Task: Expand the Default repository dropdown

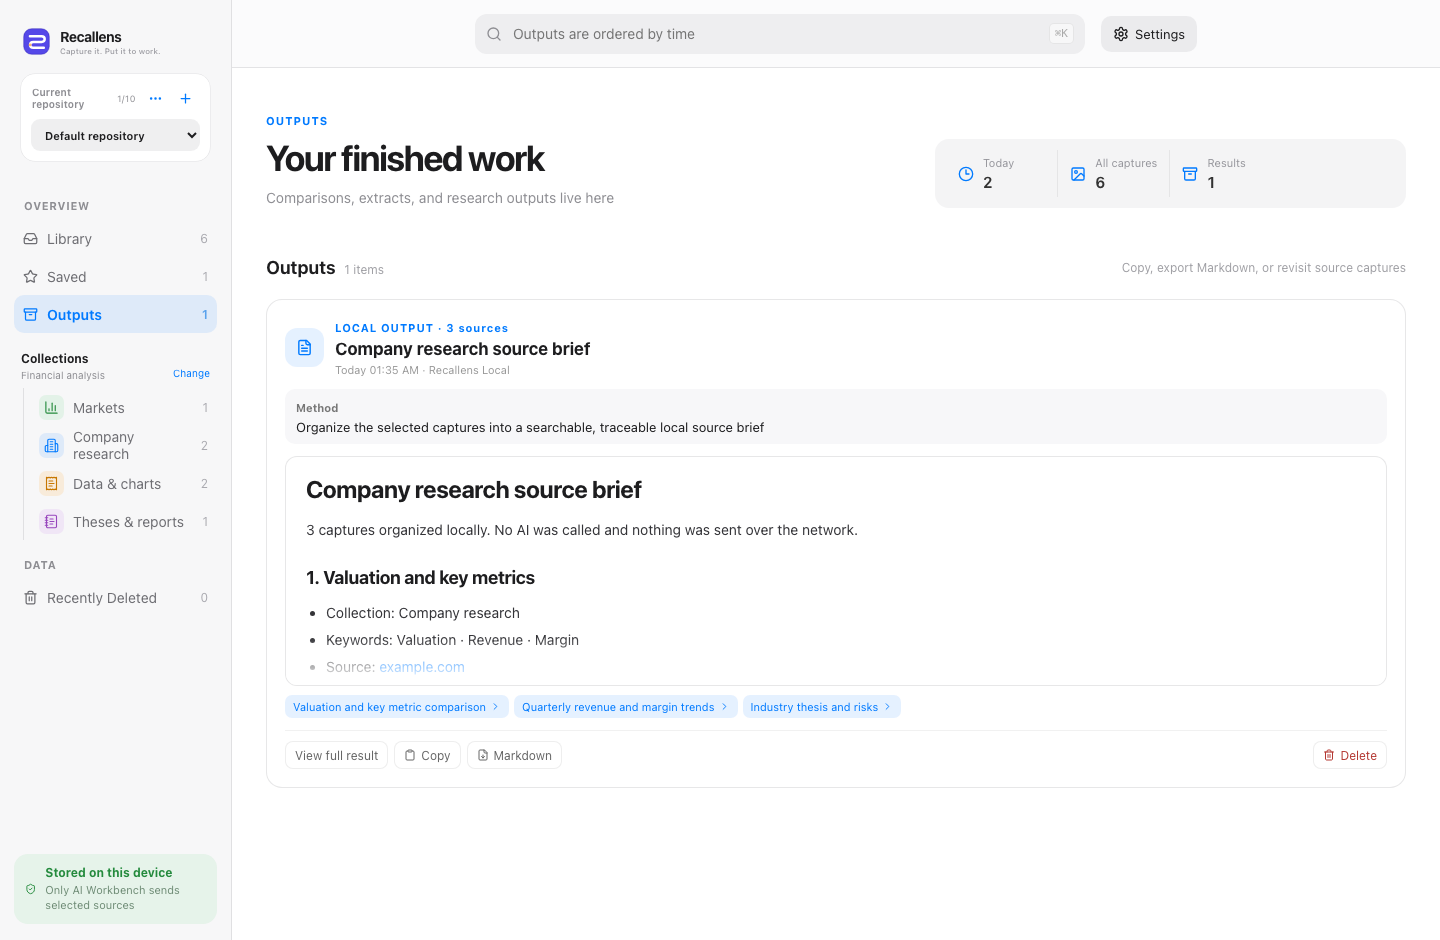Action: pyautogui.click(x=116, y=136)
